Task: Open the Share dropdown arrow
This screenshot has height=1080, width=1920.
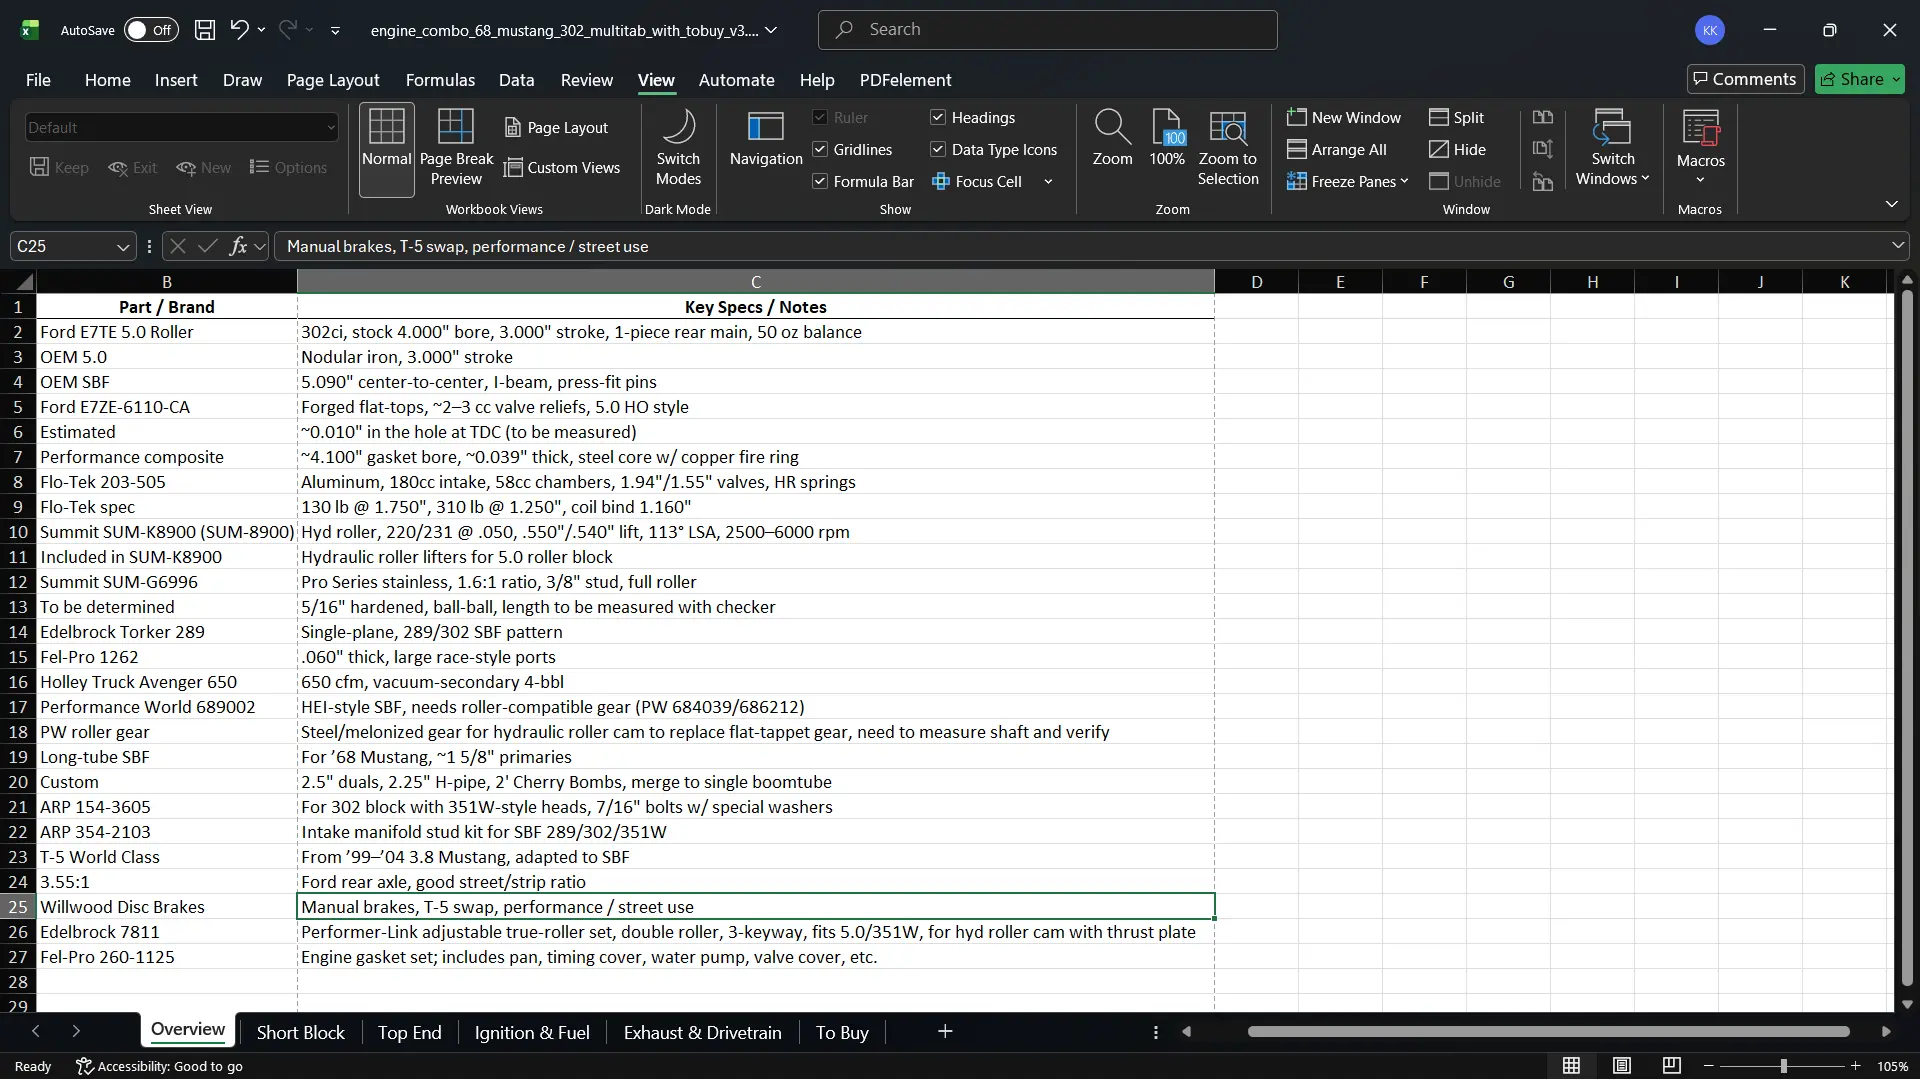Action: [1896, 79]
